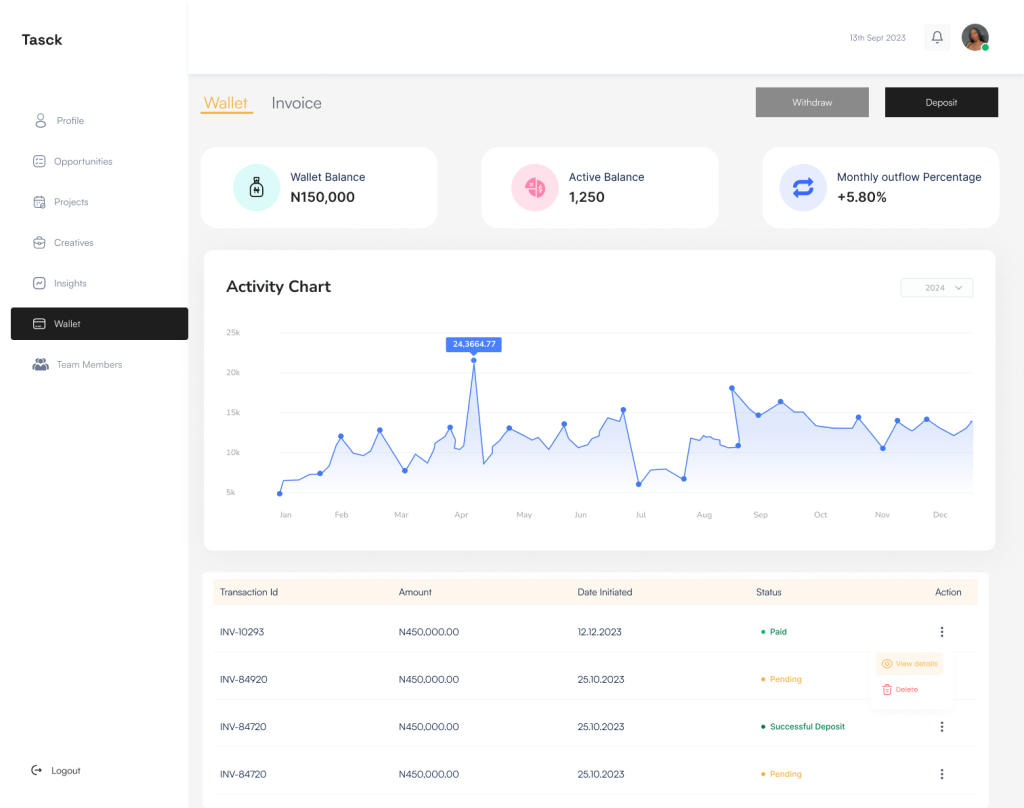Open the user profile avatar

(x=975, y=37)
